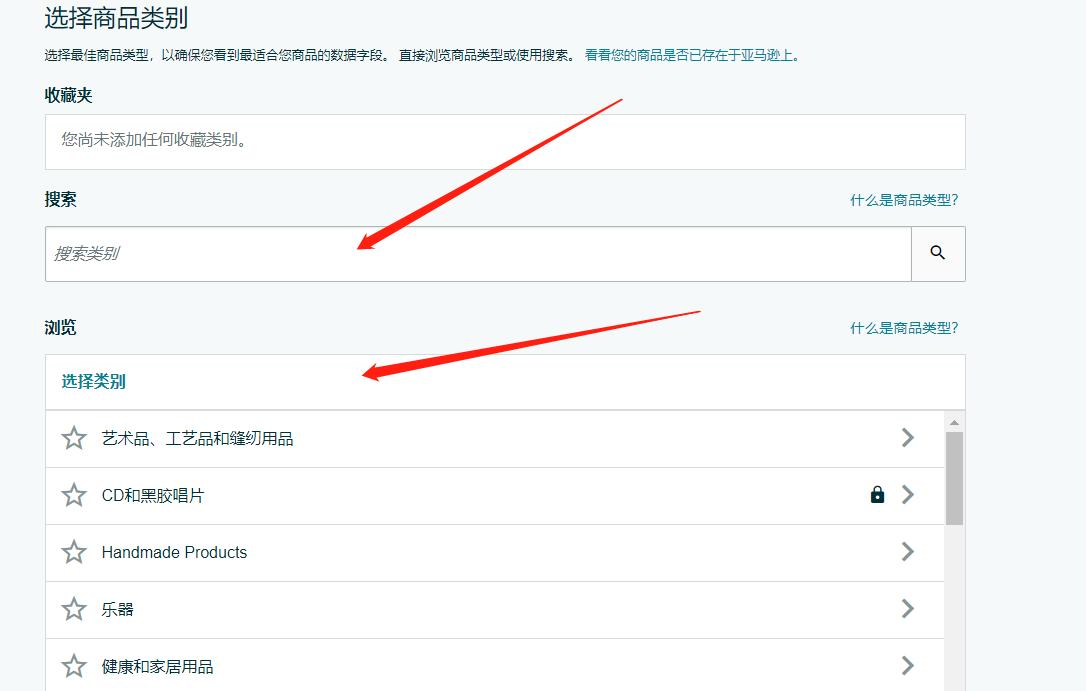The width and height of the screenshot is (1086, 691).
Task: Star the 健康和家居用品 category
Action: [x=74, y=666]
